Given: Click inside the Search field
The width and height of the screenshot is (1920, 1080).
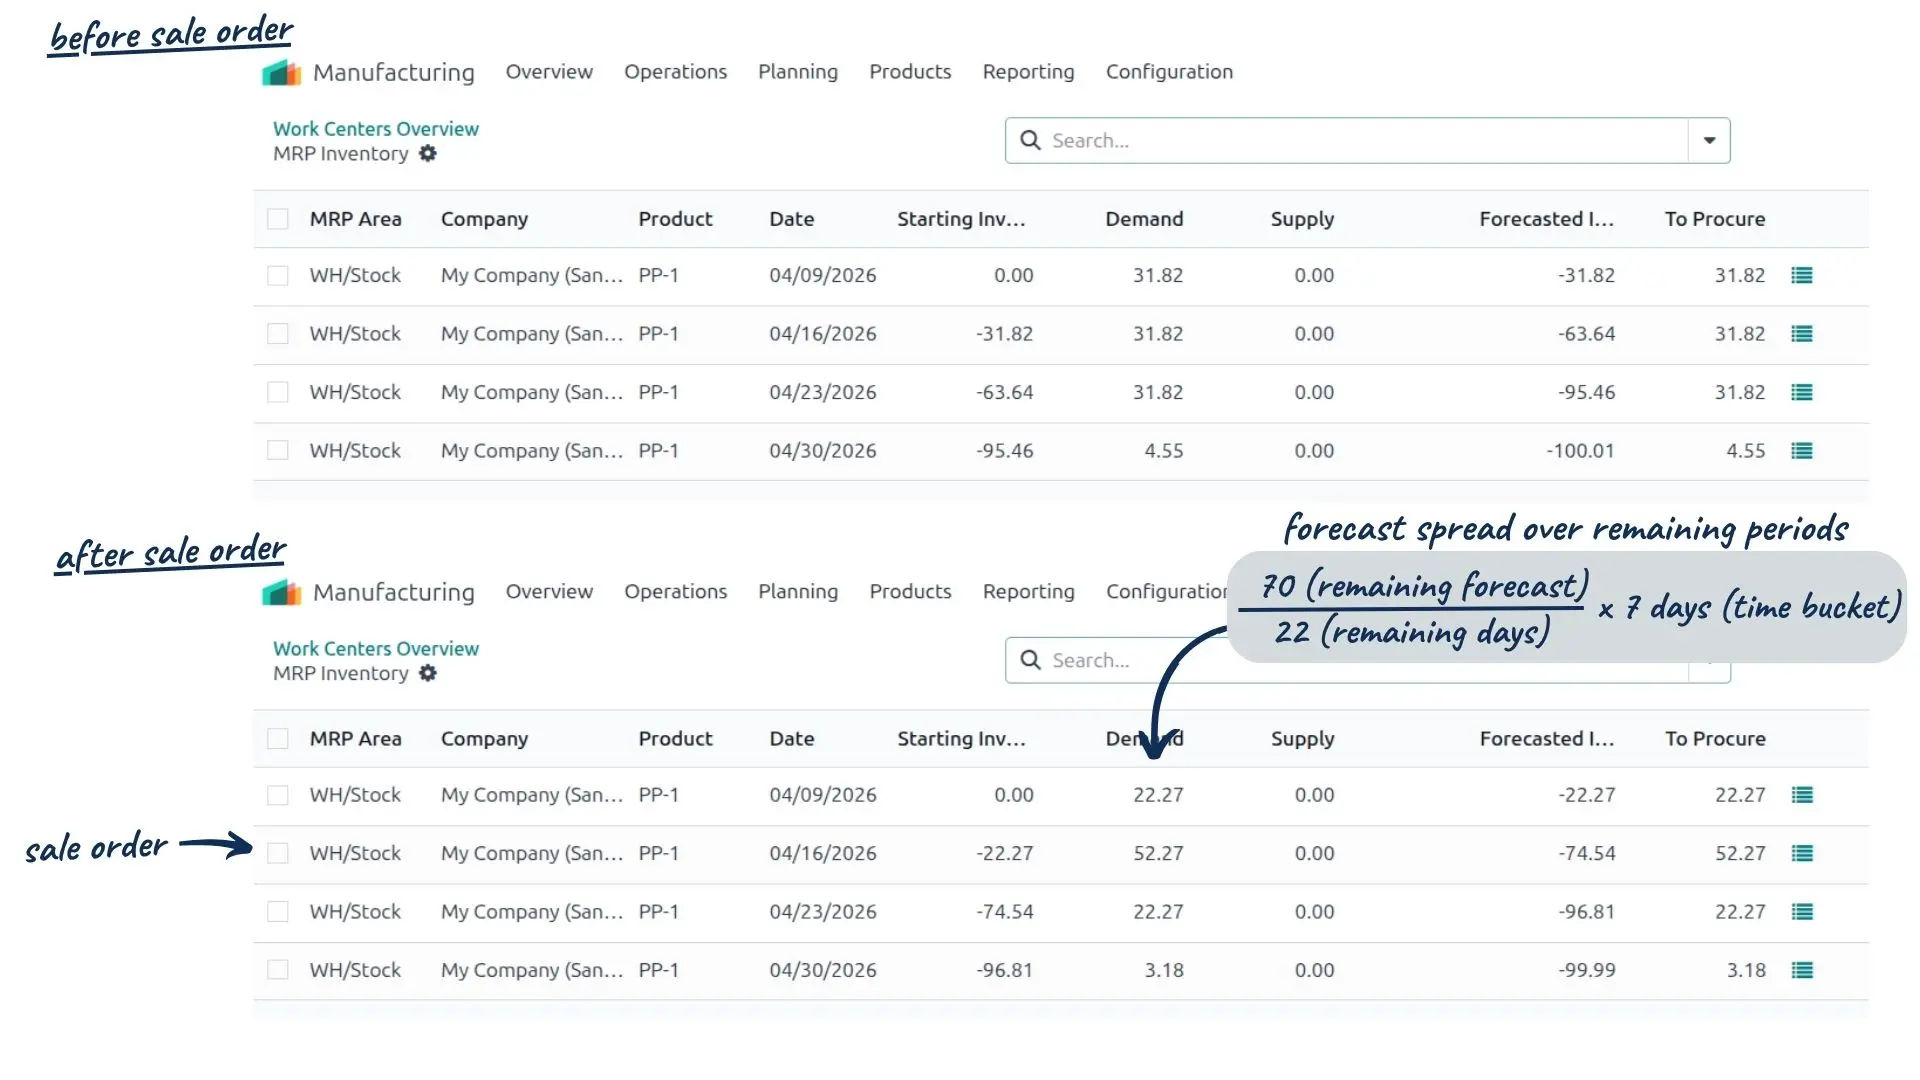Looking at the screenshot, I should pyautogui.click(x=1200, y=140).
